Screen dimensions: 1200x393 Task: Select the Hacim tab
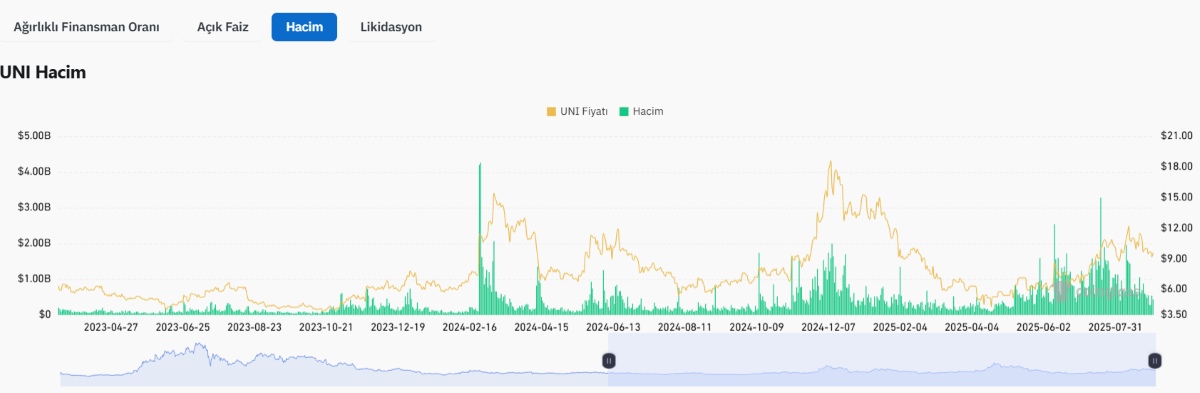(304, 27)
